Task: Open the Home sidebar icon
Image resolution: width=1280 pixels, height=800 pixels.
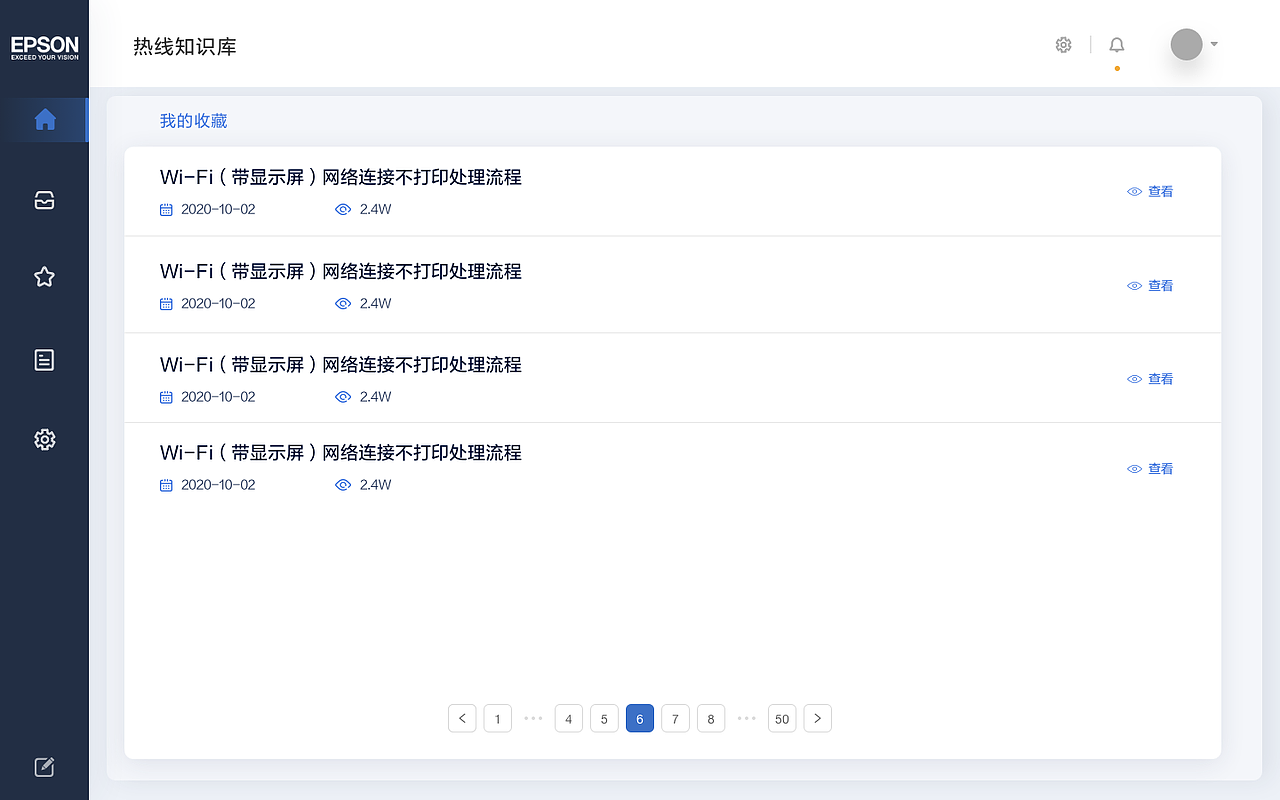Action: pos(45,120)
